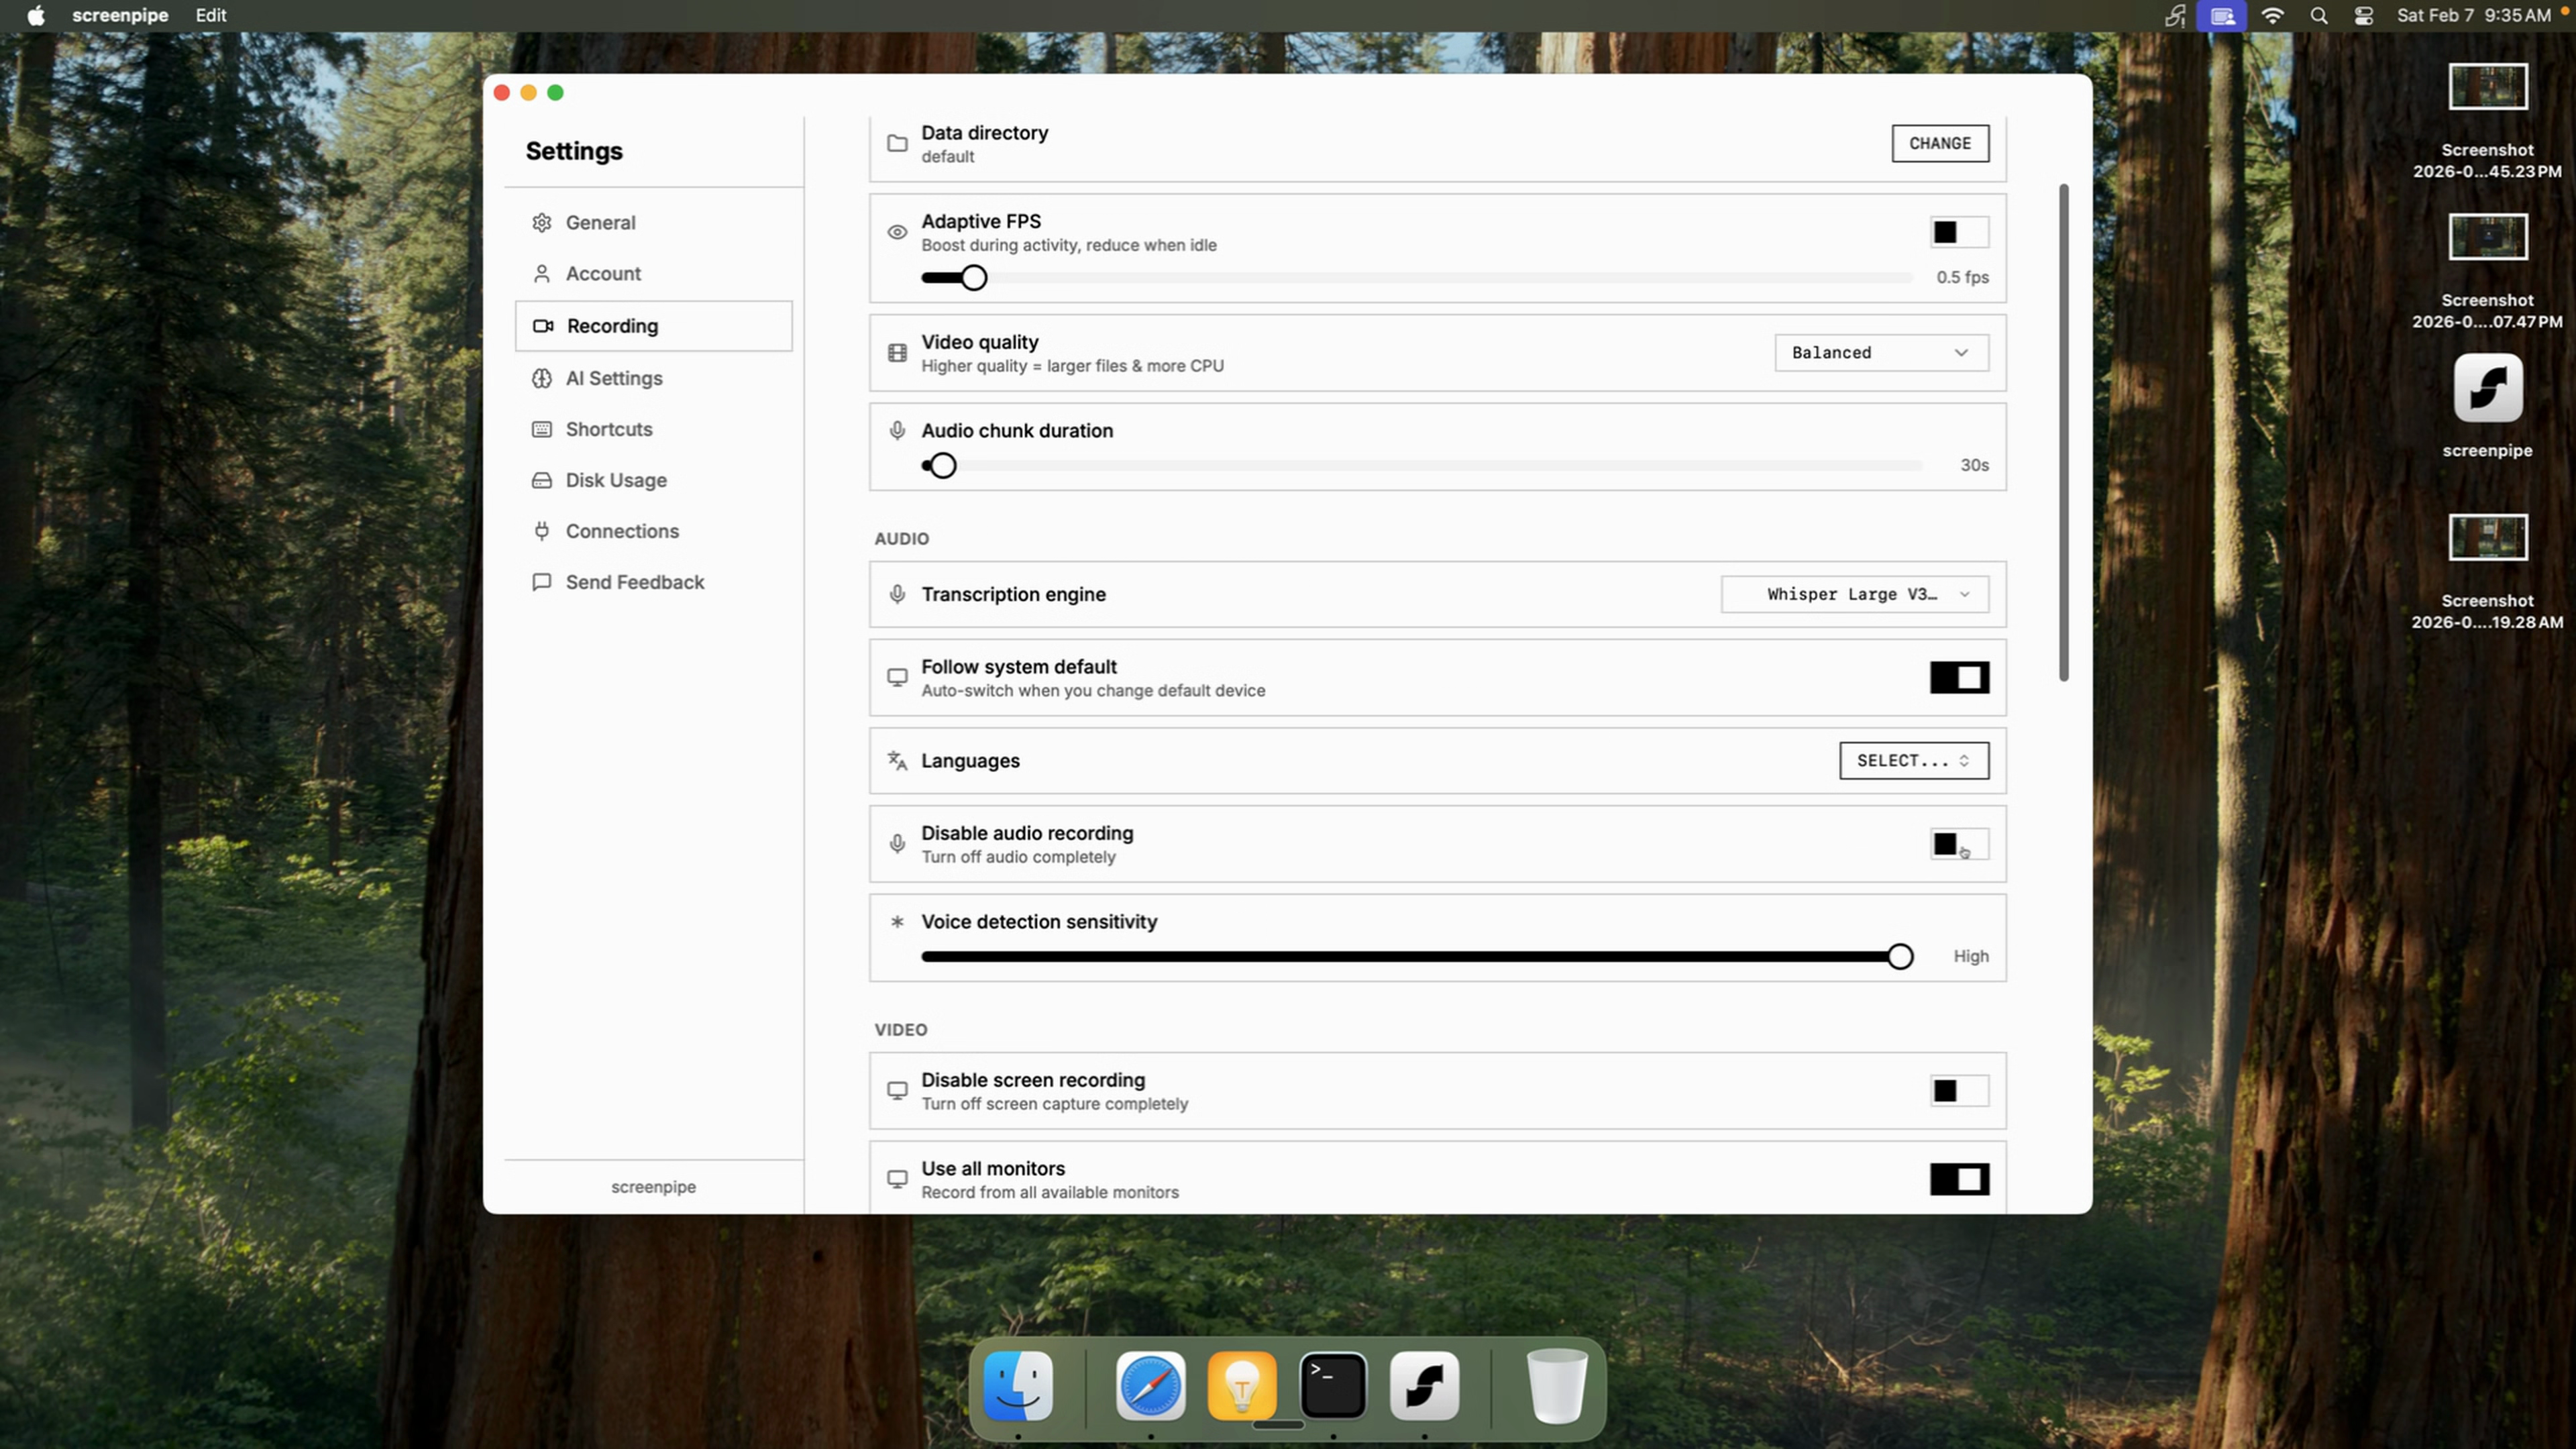
Task: Click the Control Center menu bar icon
Action: [x=2363, y=15]
